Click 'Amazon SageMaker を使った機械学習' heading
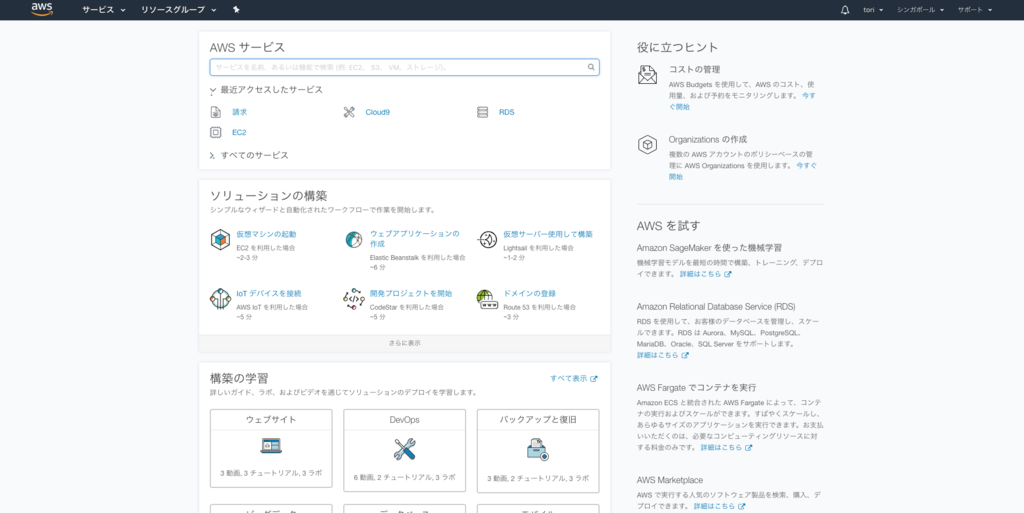 pyautogui.click(x=709, y=248)
